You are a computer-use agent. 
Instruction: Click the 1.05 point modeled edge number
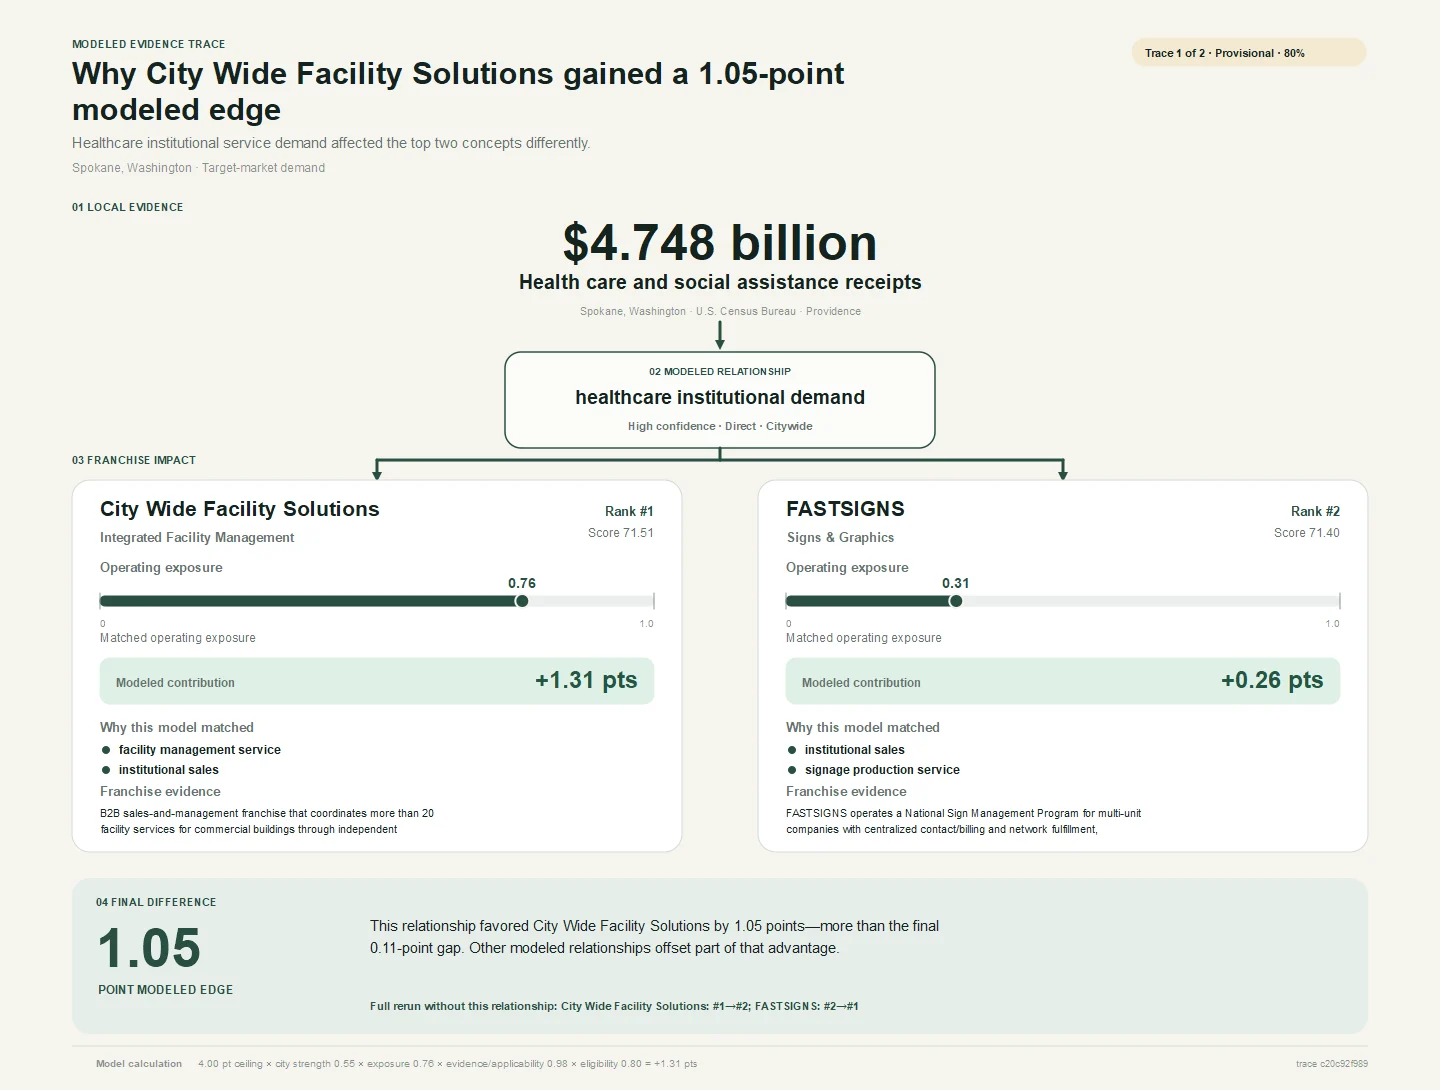(149, 948)
